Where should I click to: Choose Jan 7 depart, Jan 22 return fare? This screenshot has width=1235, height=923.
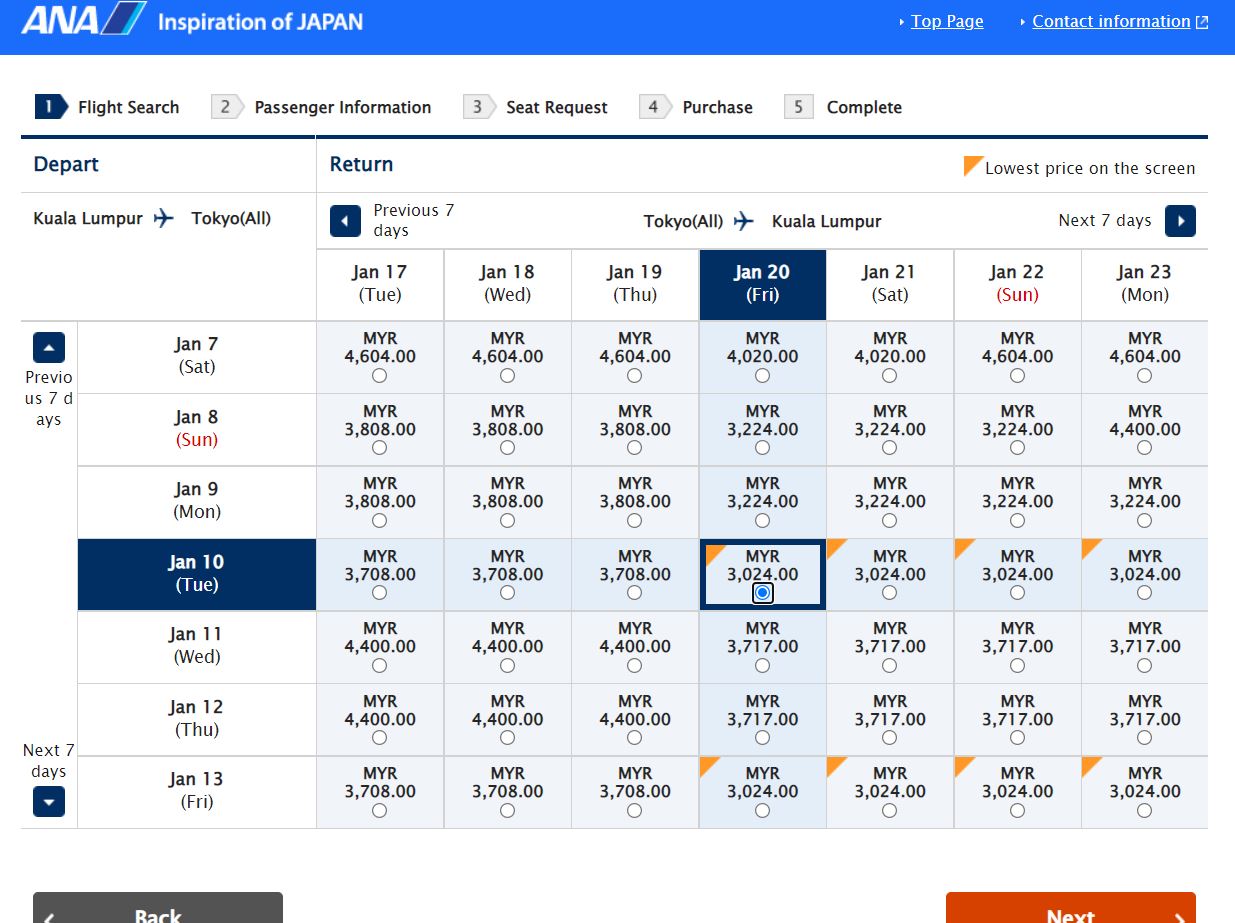(x=1017, y=376)
